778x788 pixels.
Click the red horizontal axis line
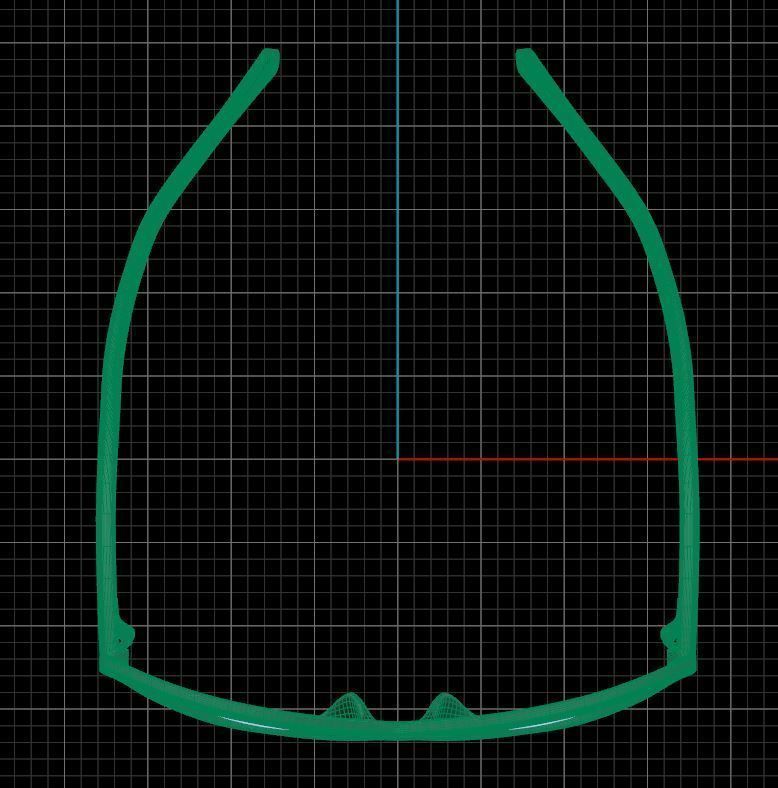(588, 459)
